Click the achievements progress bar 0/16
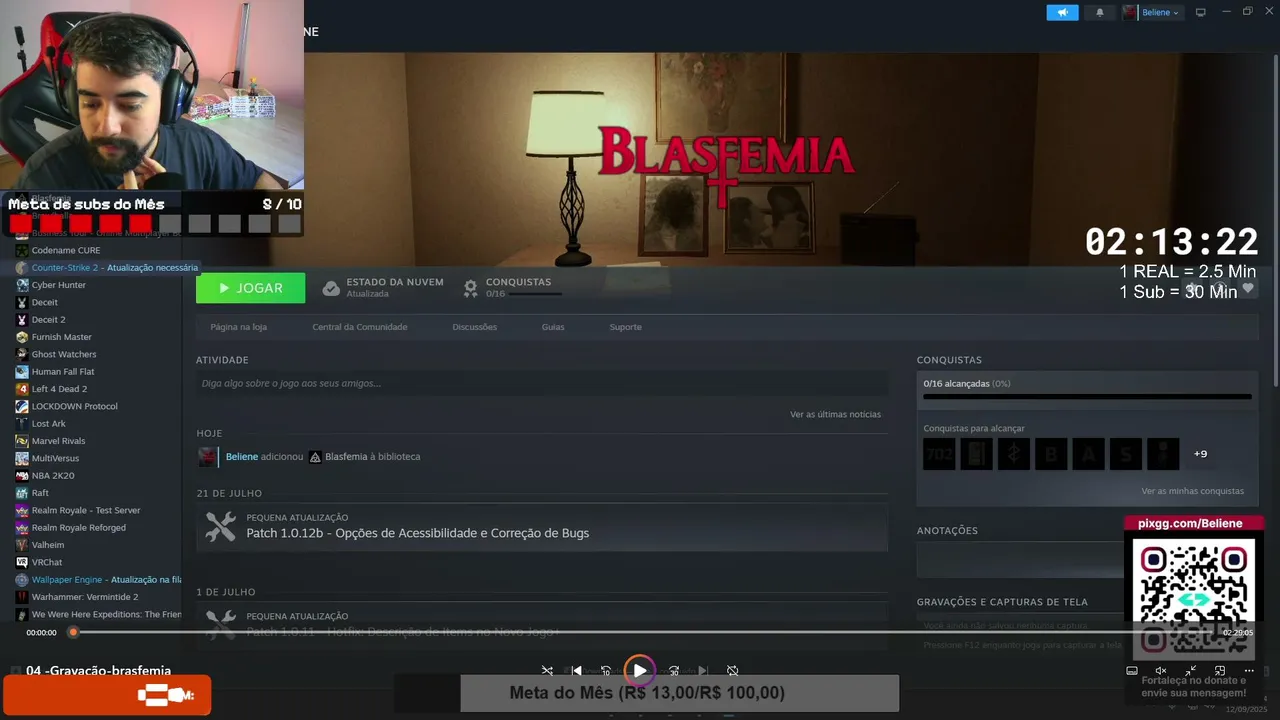 tap(1087, 397)
